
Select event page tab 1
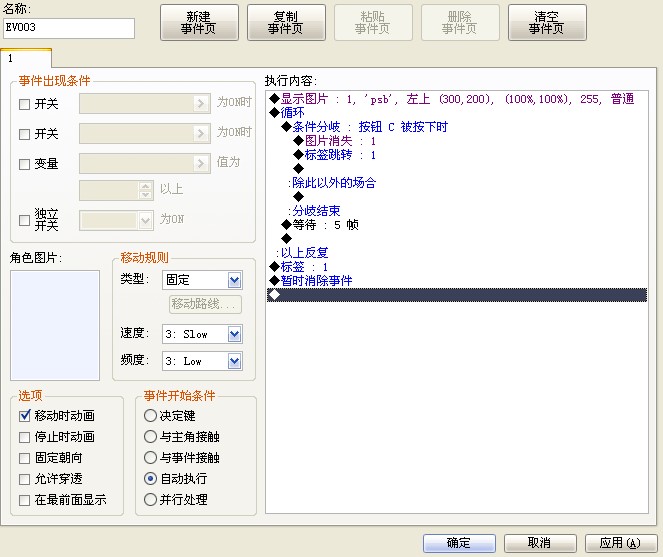click(x=26, y=58)
